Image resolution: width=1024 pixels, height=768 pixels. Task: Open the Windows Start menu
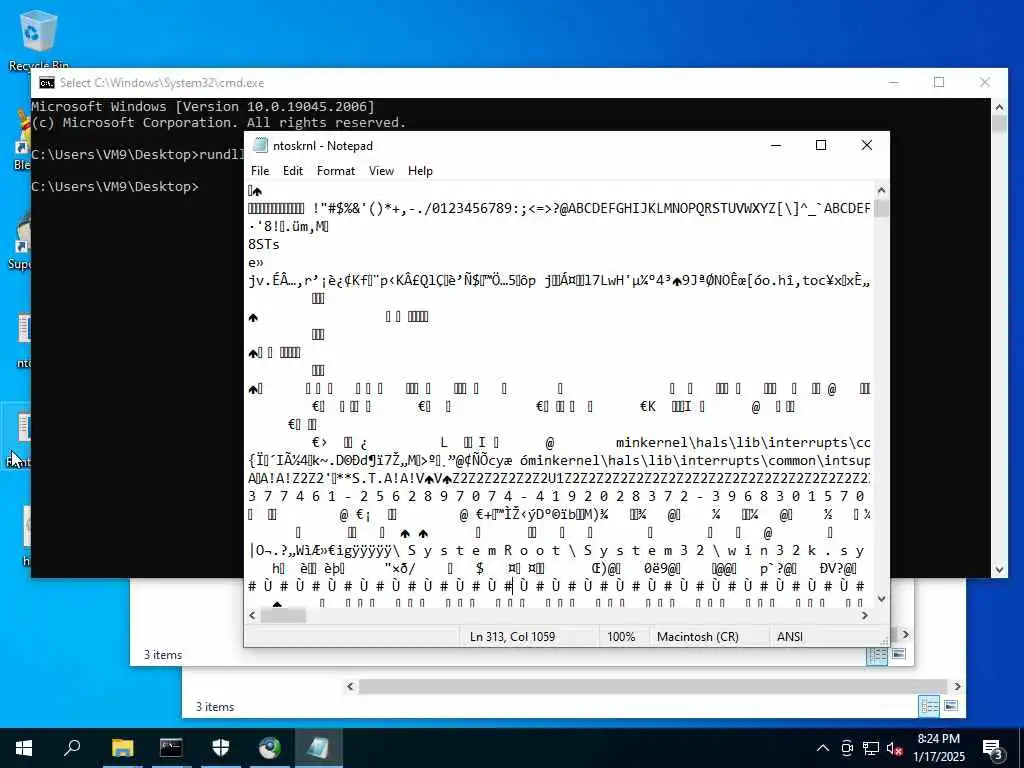(x=24, y=748)
